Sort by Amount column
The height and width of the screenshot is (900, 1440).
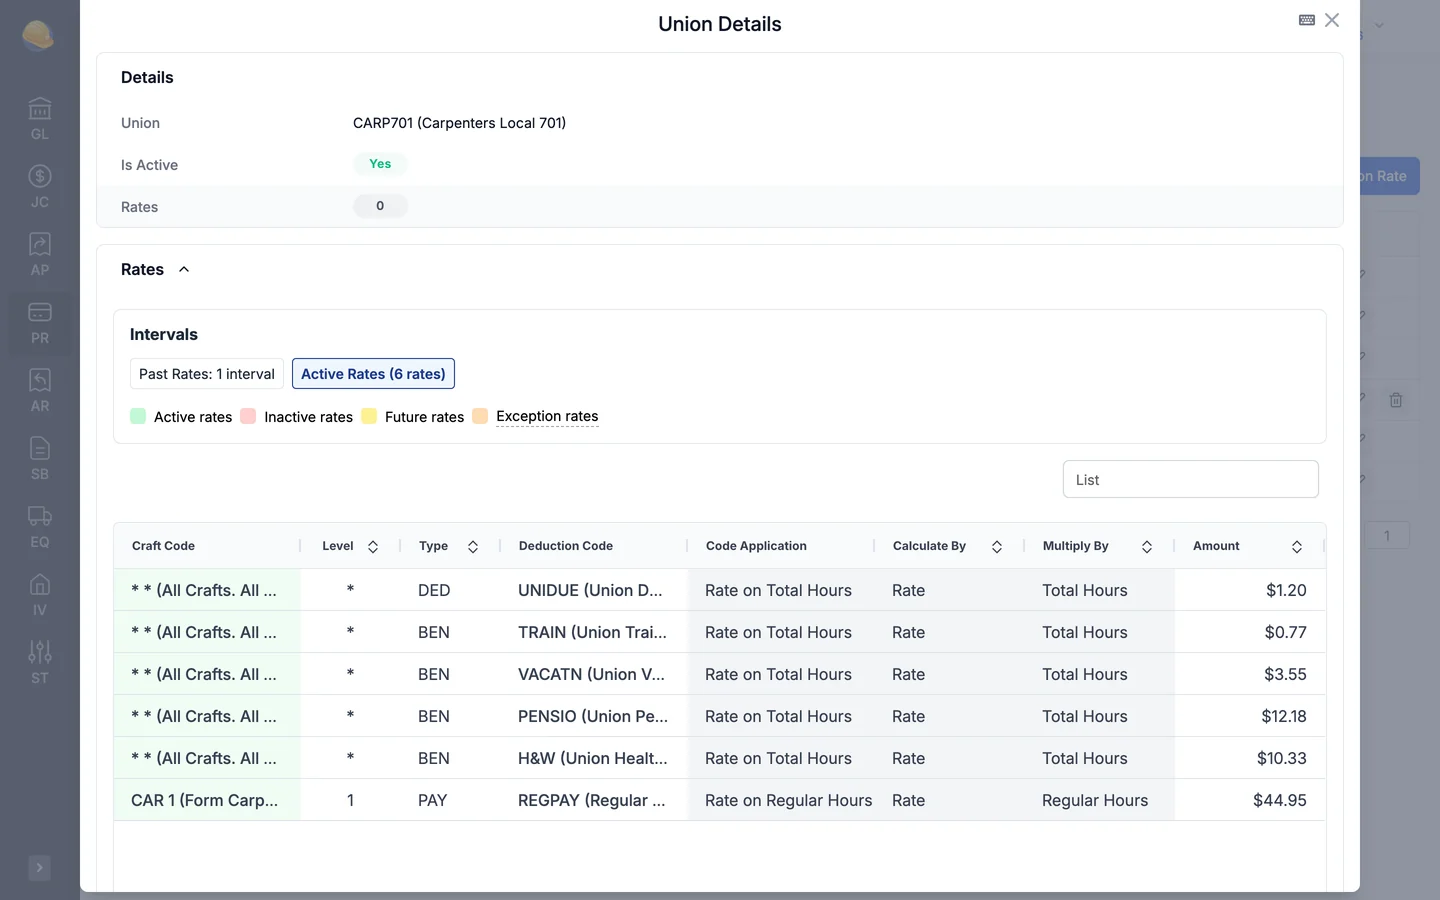(x=1297, y=547)
